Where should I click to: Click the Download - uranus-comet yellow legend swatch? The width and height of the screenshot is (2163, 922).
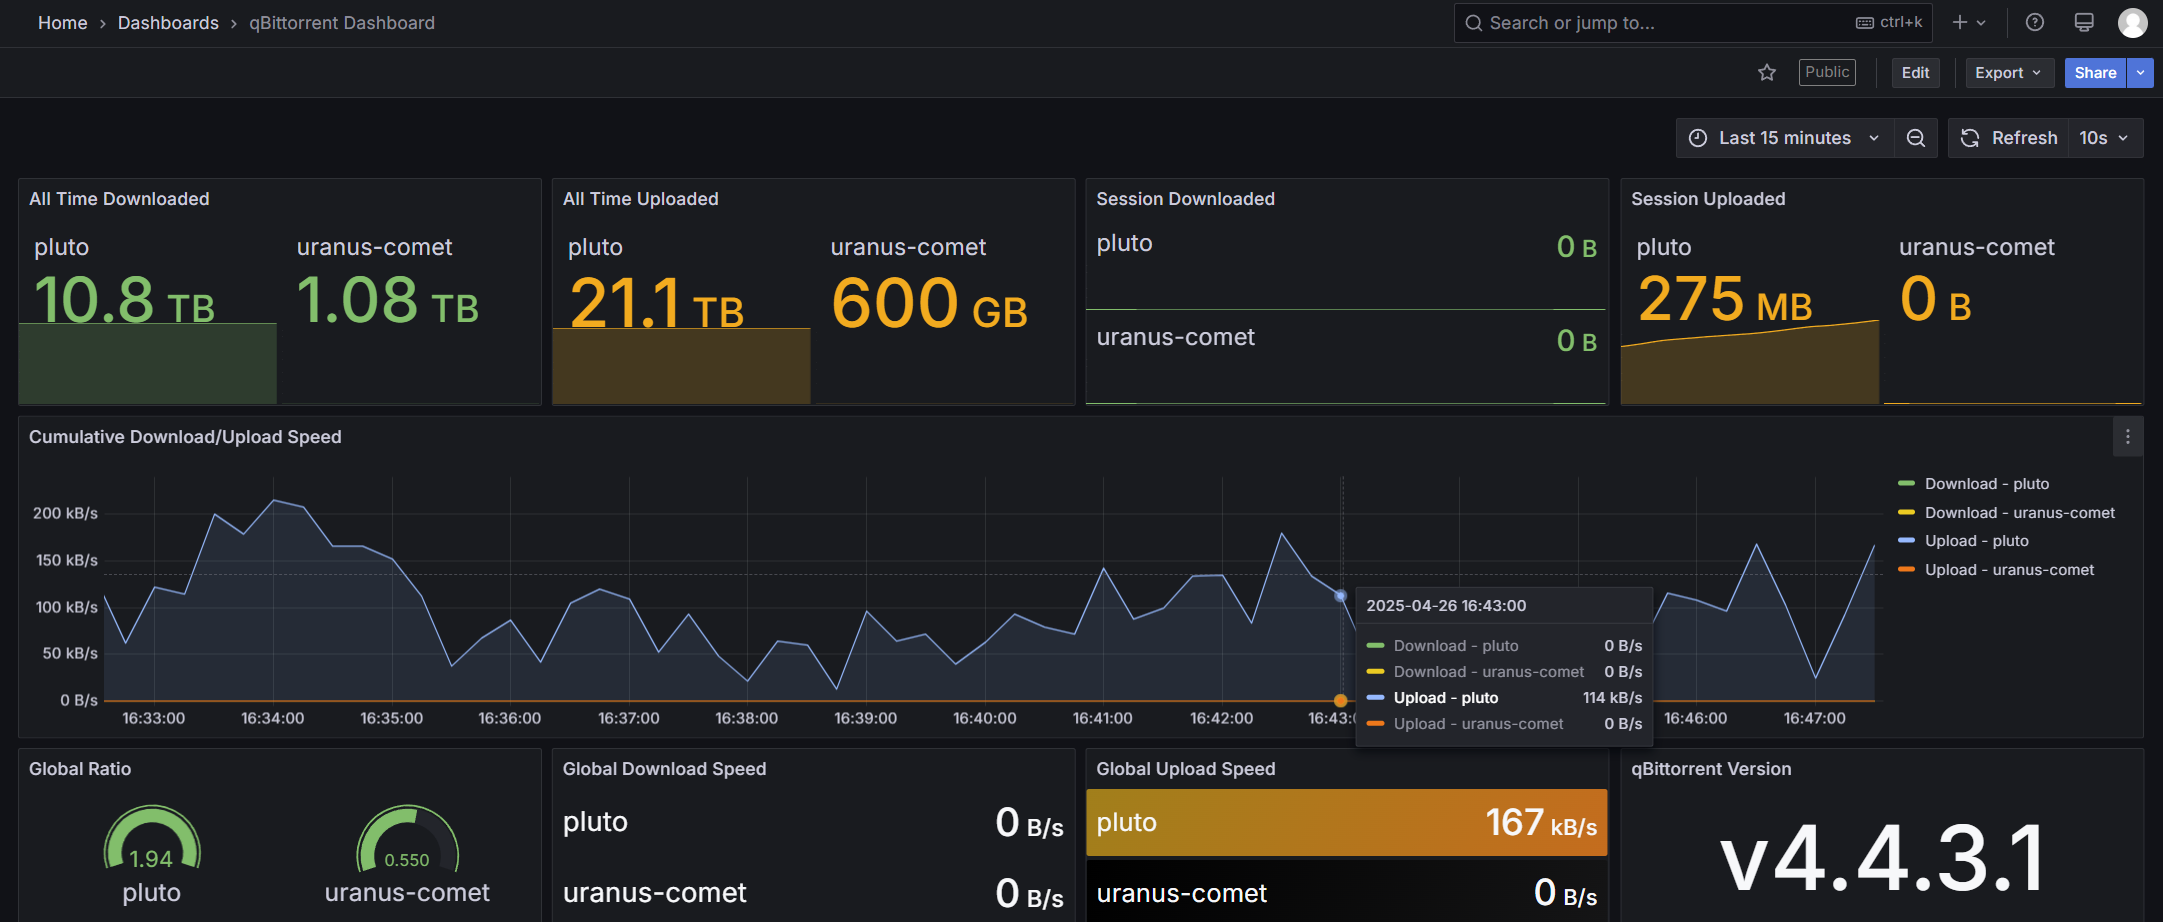[1906, 513]
